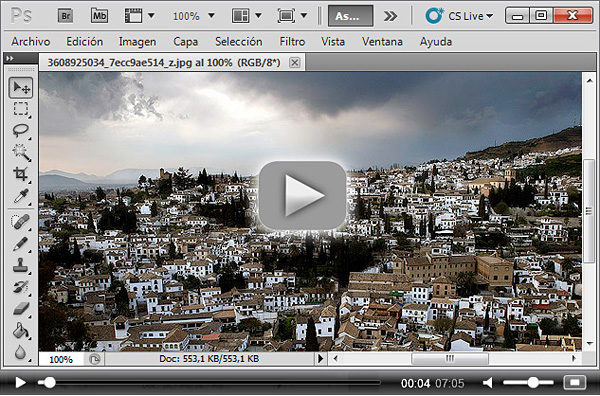Open the arrange documents dropdown arrow
Image resolution: width=600 pixels, height=396 pixels.
click(258, 16)
